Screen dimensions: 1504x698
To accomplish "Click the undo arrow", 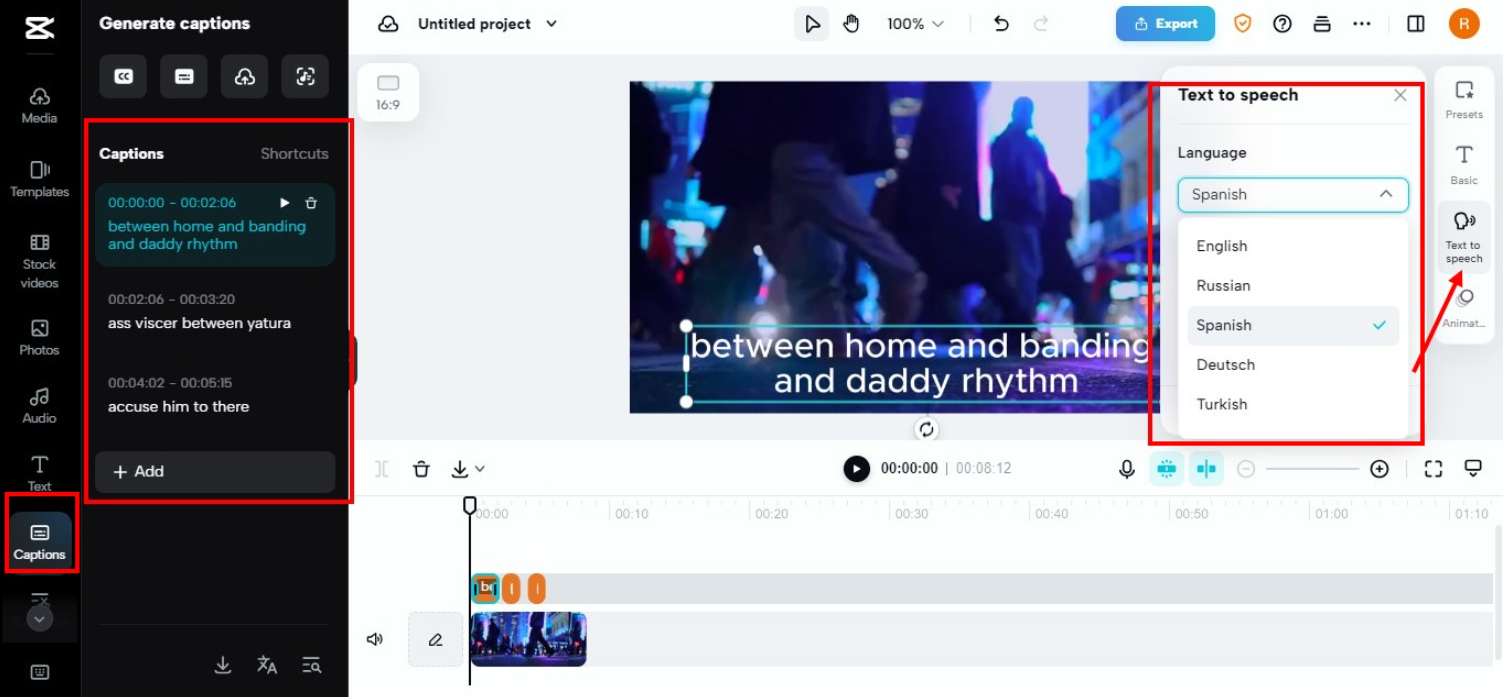I will (1001, 24).
